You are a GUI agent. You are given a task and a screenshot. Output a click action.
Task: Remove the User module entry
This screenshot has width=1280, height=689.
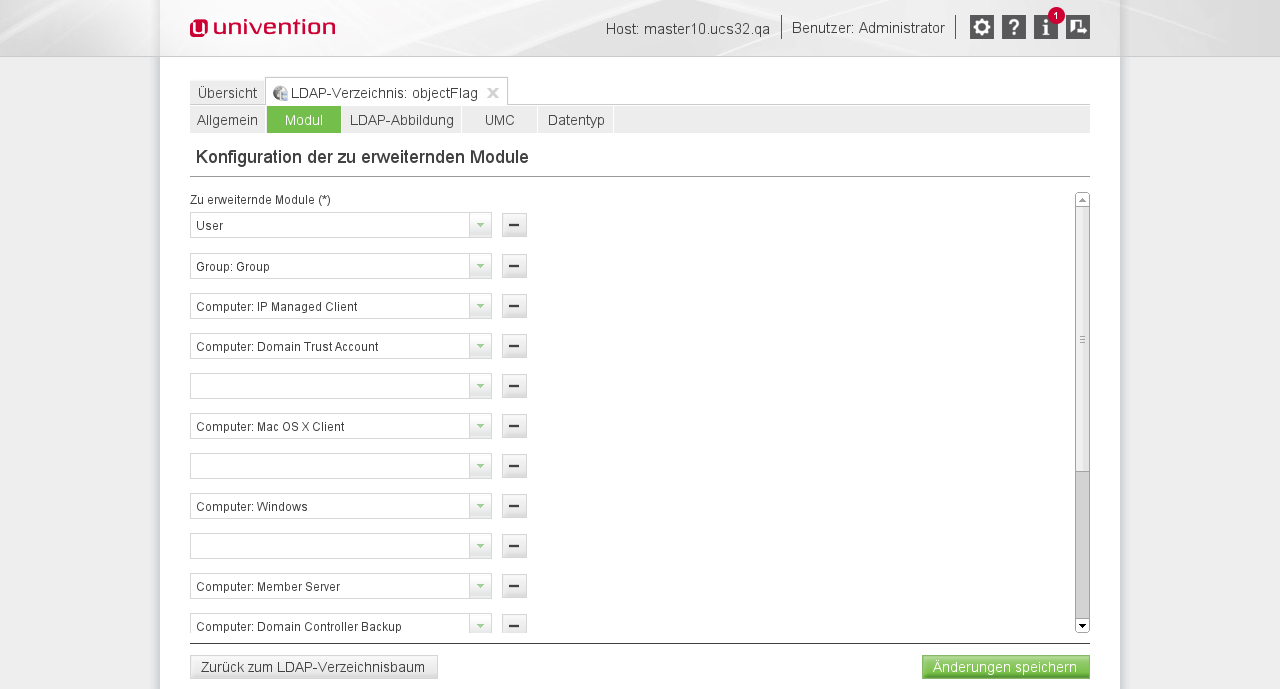click(514, 226)
